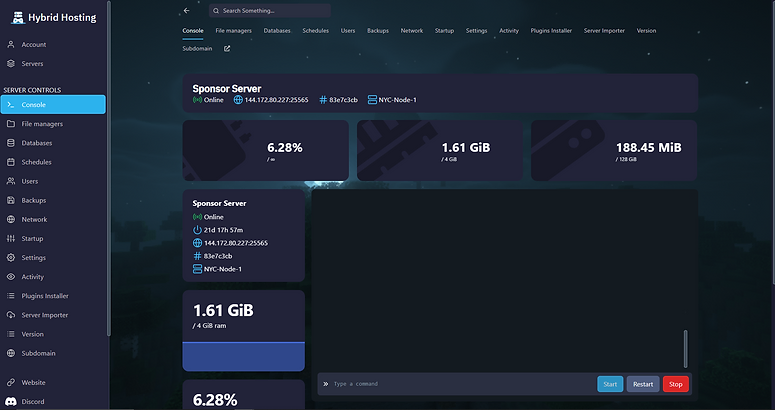The height and width of the screenshot is (410, 775).
Task: Click the Online status in header bar
Action: (214, 100)
